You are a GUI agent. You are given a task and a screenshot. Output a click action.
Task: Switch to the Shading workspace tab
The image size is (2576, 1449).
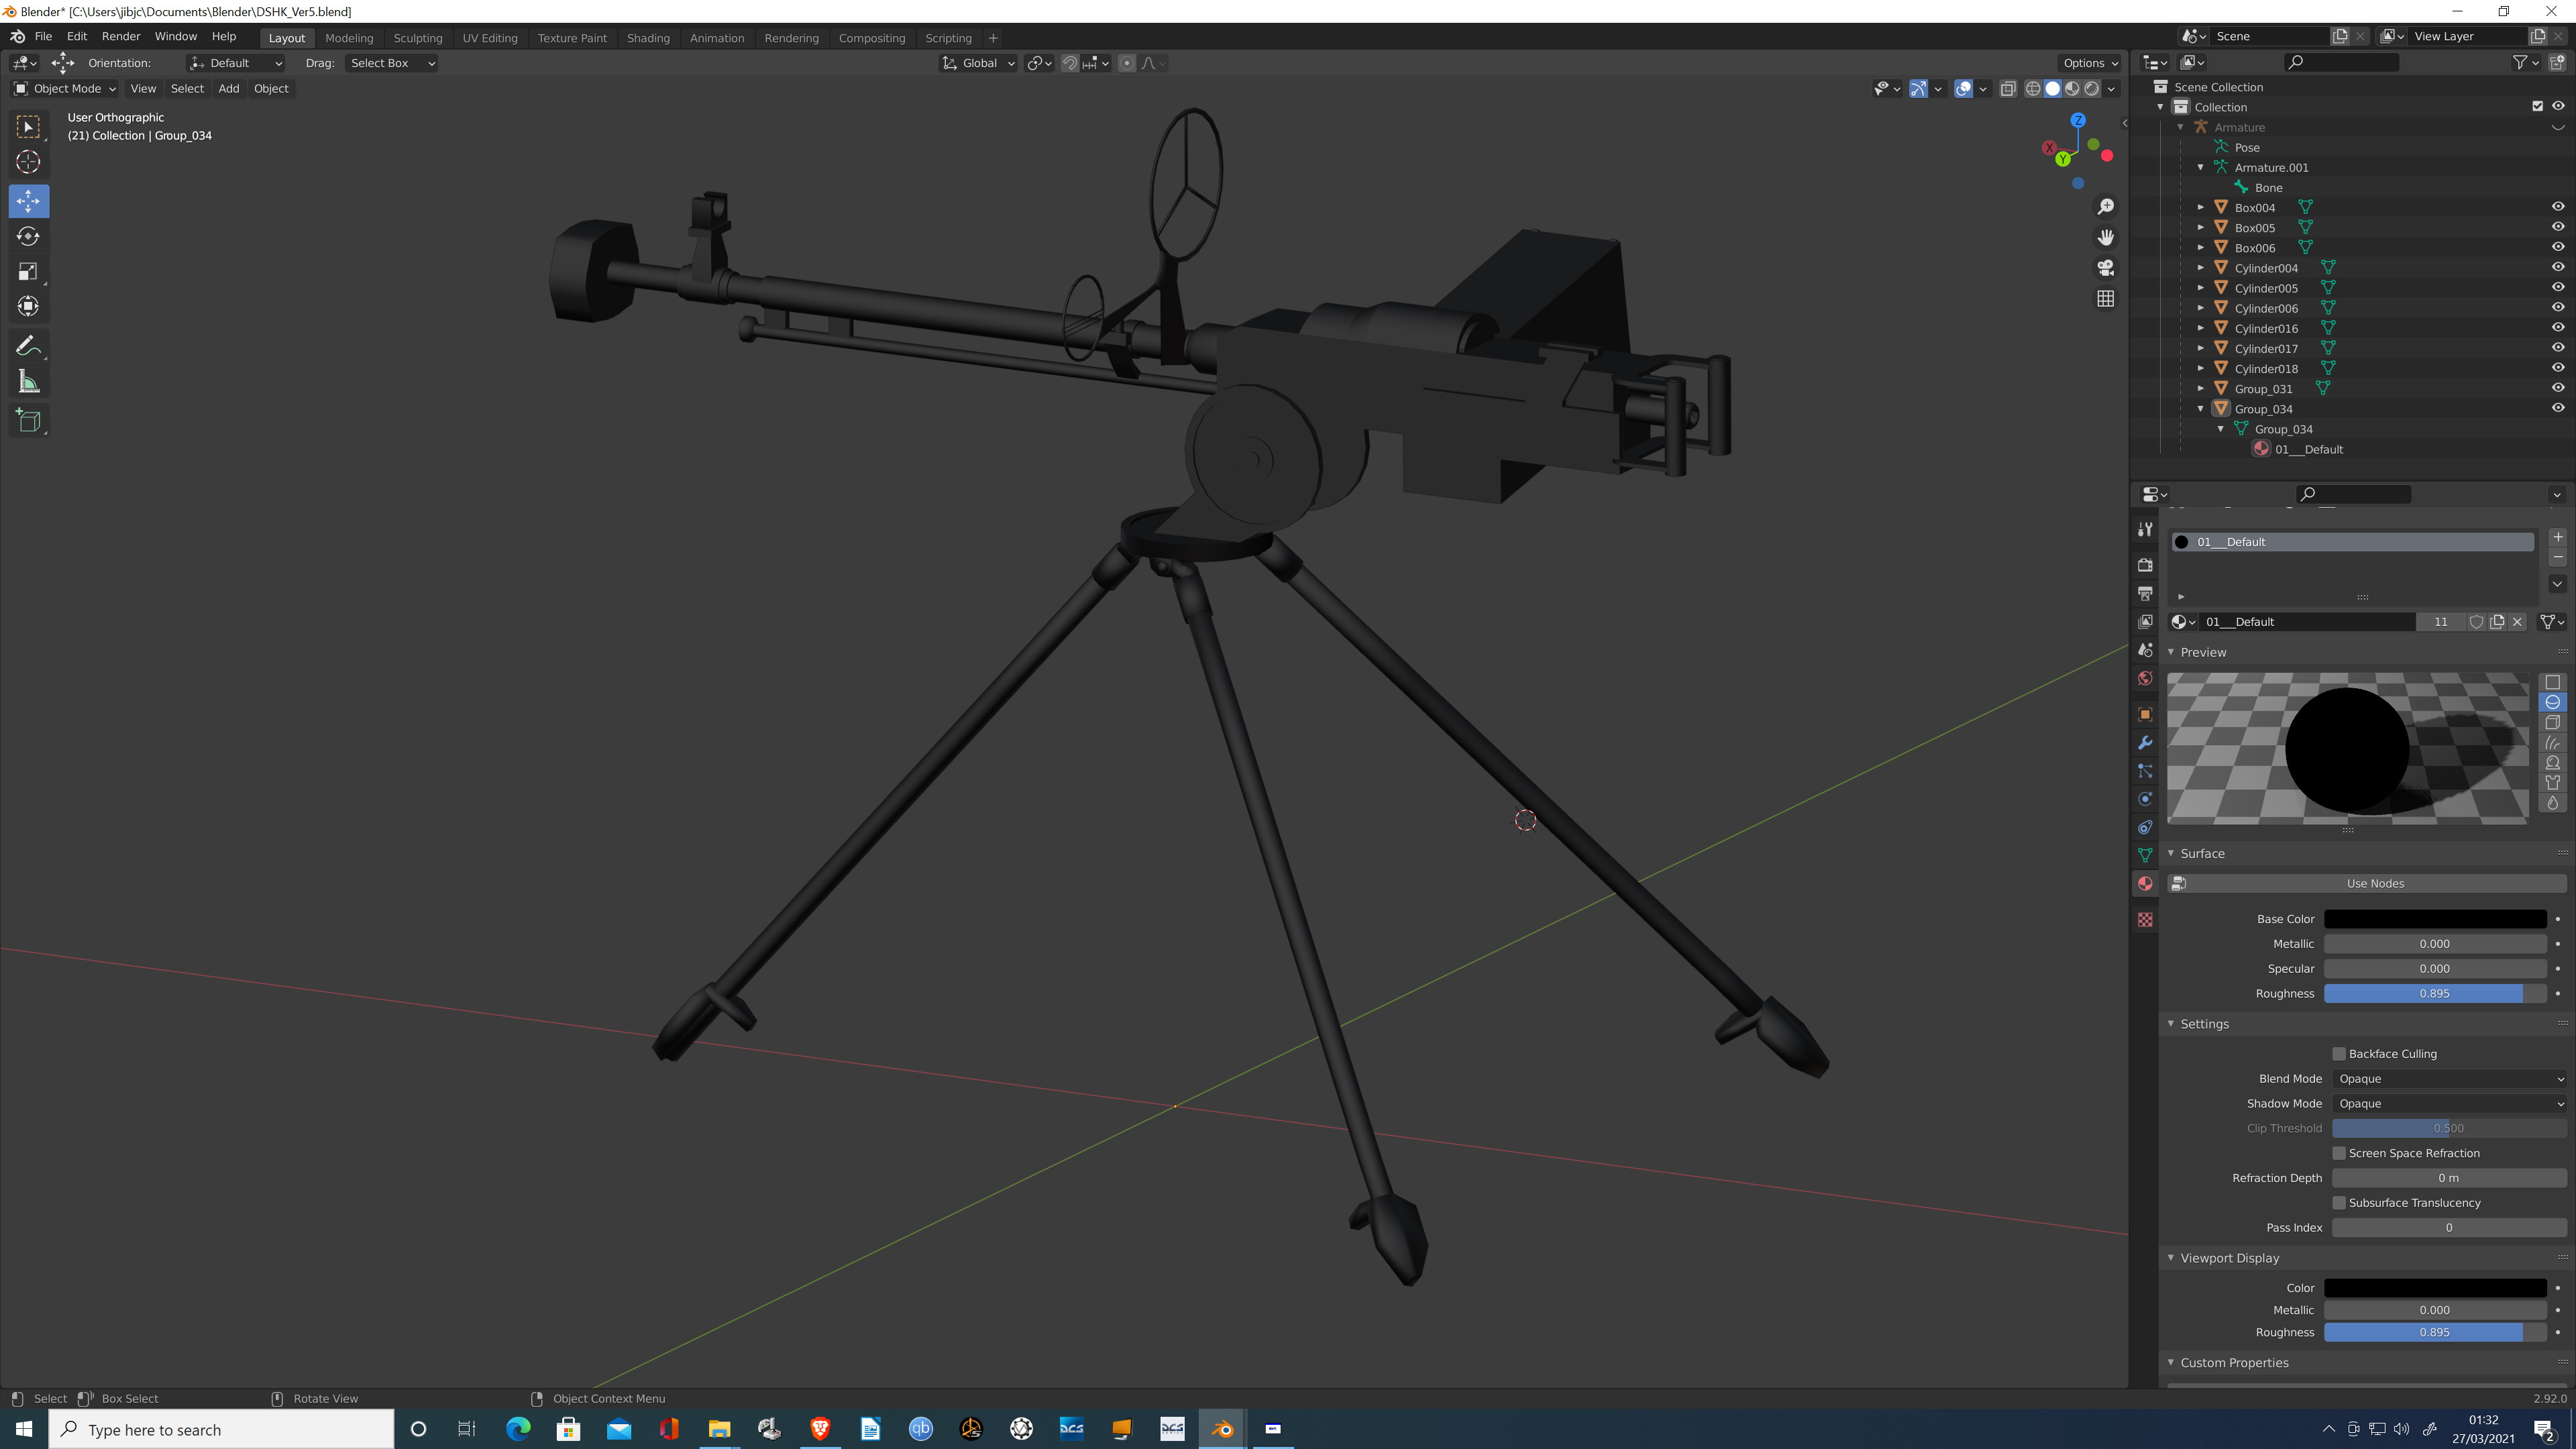648,38
